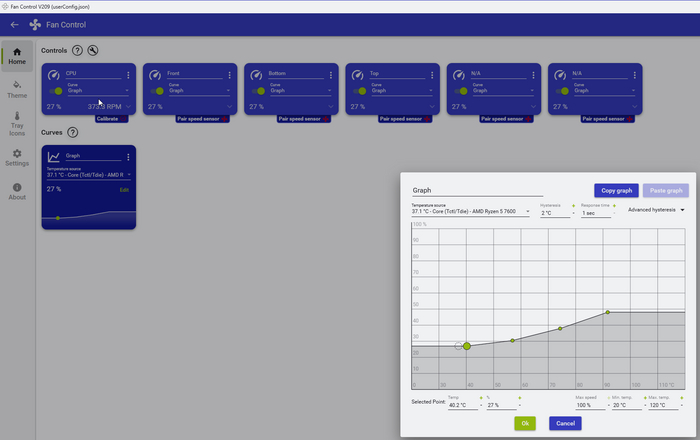Click the line chart icon on Graph card
This screenshot has width=700, height=440.
click(x=54, y=157)
